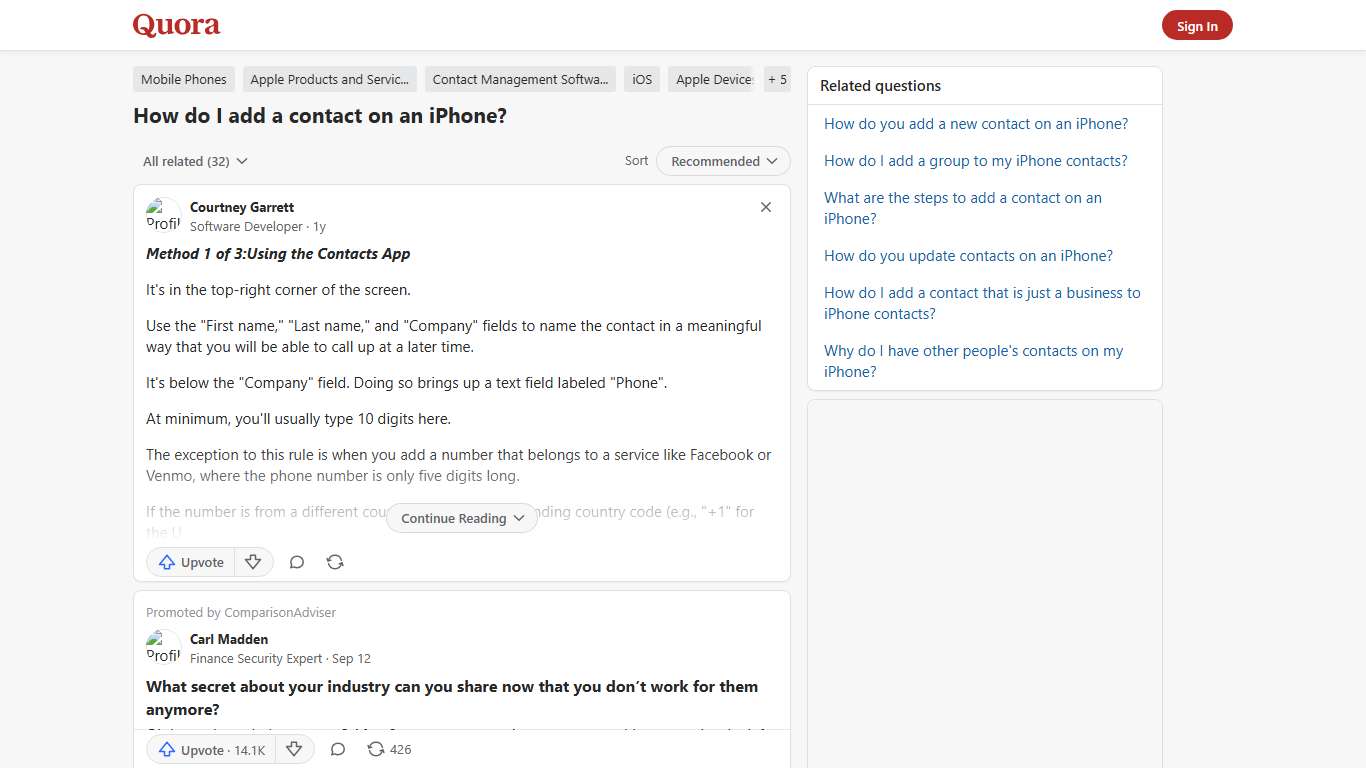View Courtney Garrett's profile picture
This screenshot has height=768, width=1366.
(x=163, y=213)
